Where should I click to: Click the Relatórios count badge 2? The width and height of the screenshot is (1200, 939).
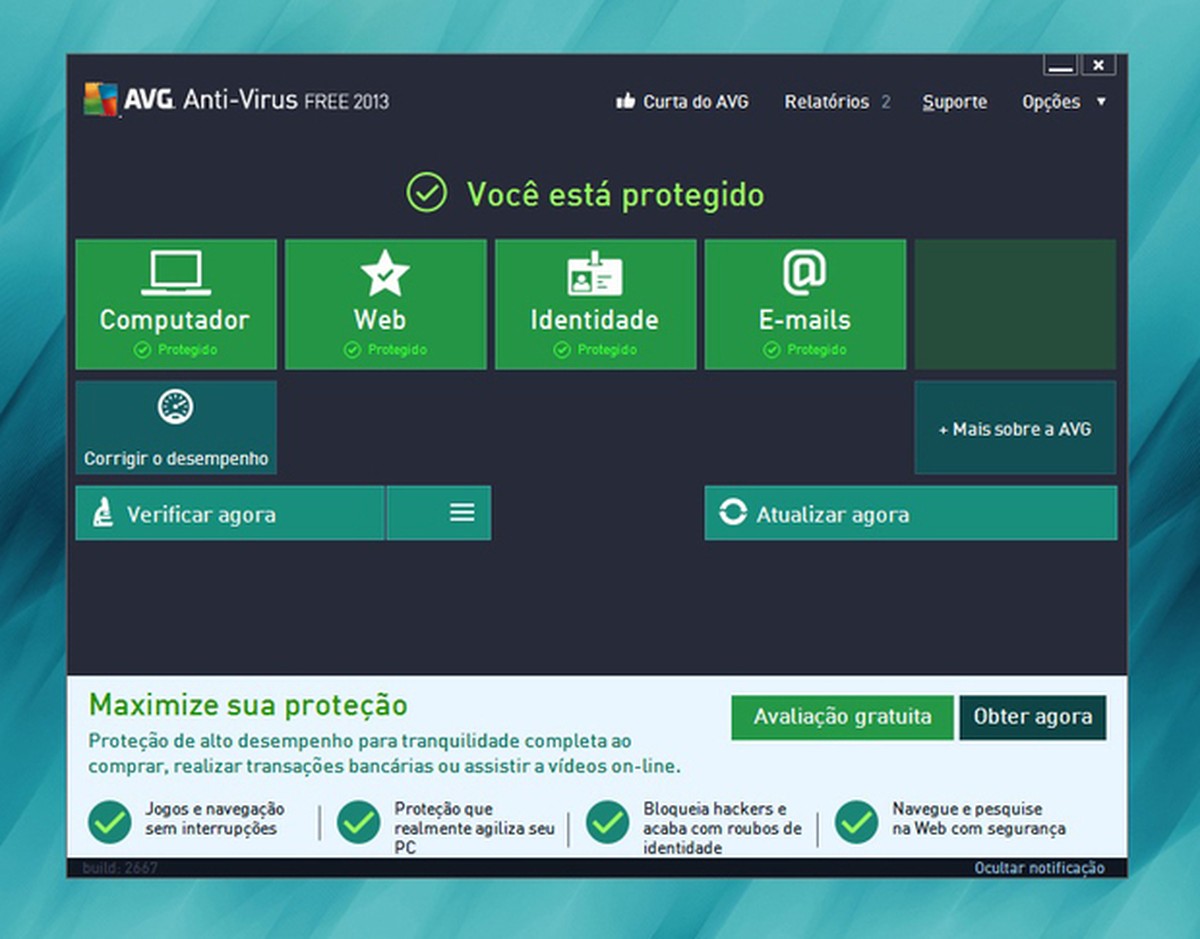(886, 102)
